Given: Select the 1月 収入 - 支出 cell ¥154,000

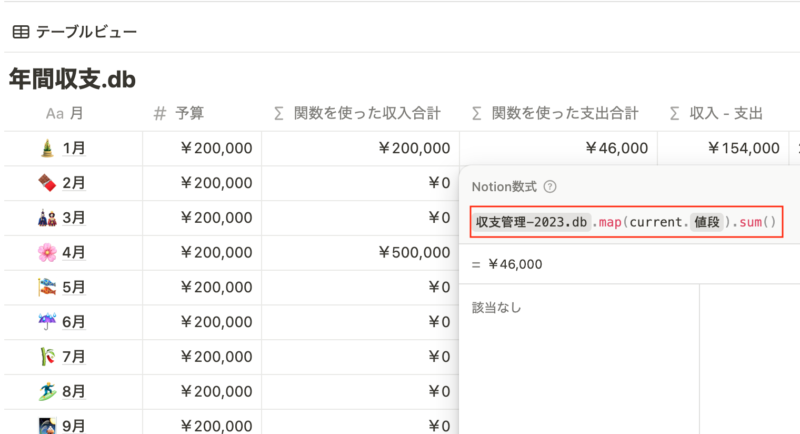Looking at the screenshot, I should click(723, 148).
